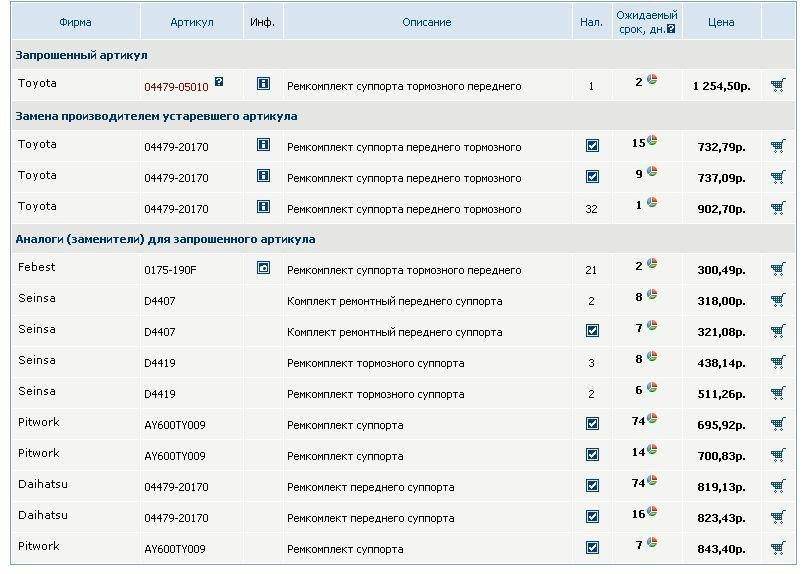Open the info icon for Toyota 04479-05010
807x574 pixels.
tap(264, 85)
